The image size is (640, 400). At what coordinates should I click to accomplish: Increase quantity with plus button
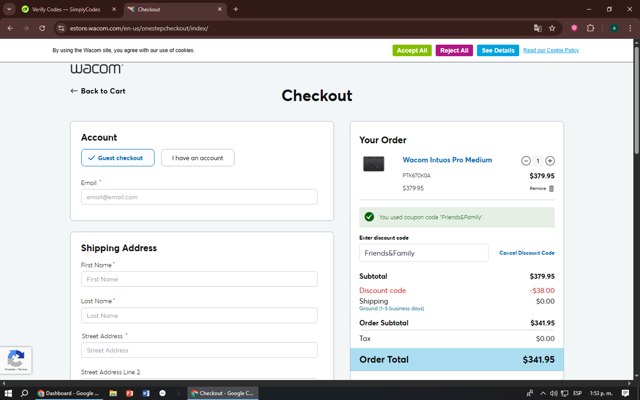coord(550,161)
